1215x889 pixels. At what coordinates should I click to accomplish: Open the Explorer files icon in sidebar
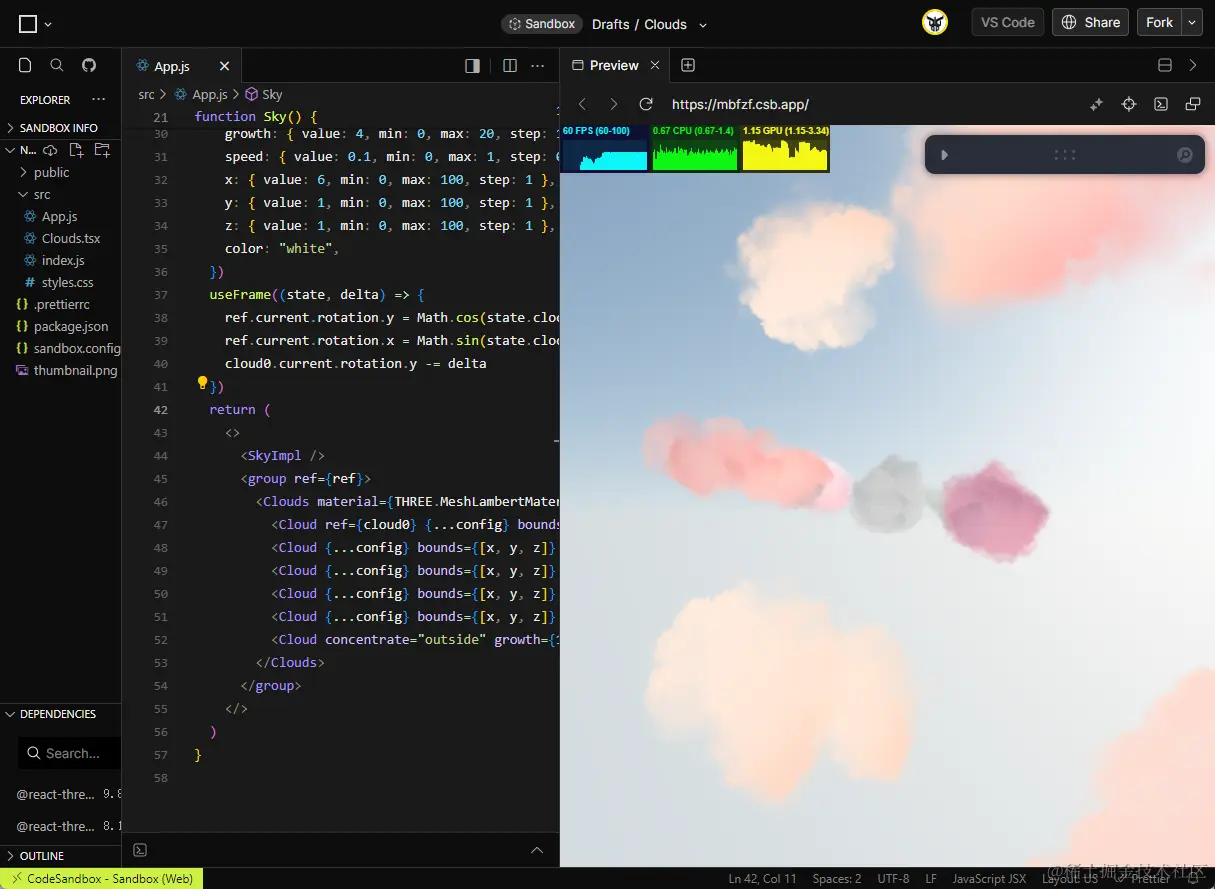point(25,65)
